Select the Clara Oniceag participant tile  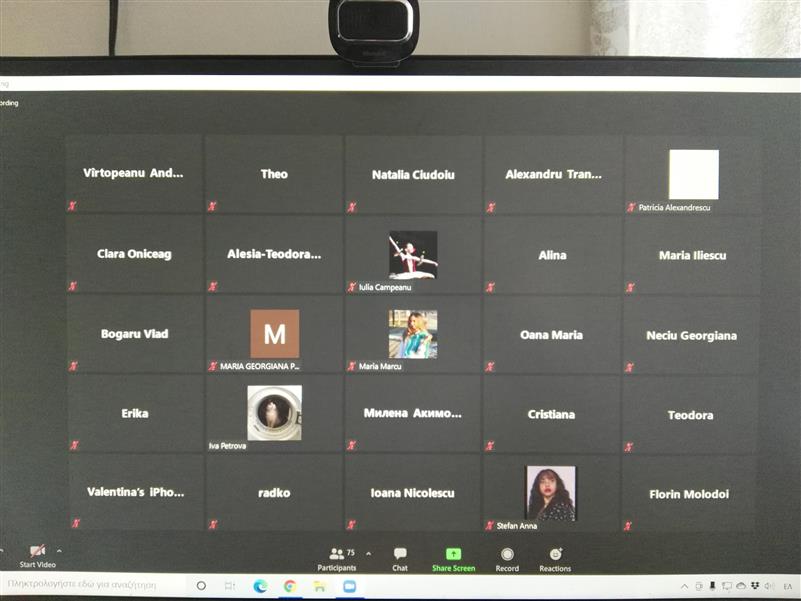134,254
